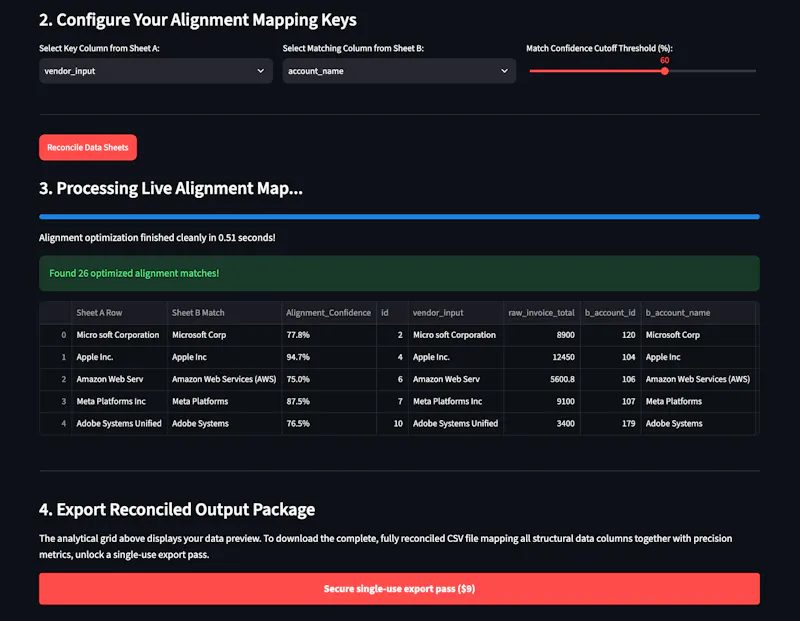Select the Sheet B Match column header
Viewport: 800px width, 621px height.
point(224,313)
